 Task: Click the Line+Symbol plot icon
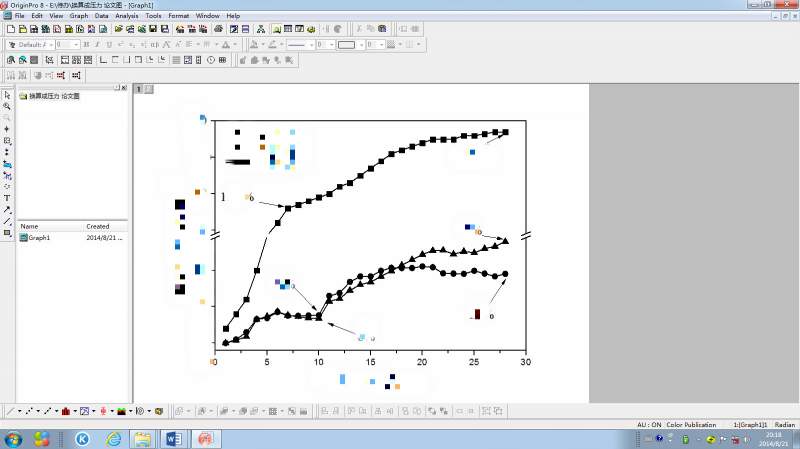coord(47,411)
